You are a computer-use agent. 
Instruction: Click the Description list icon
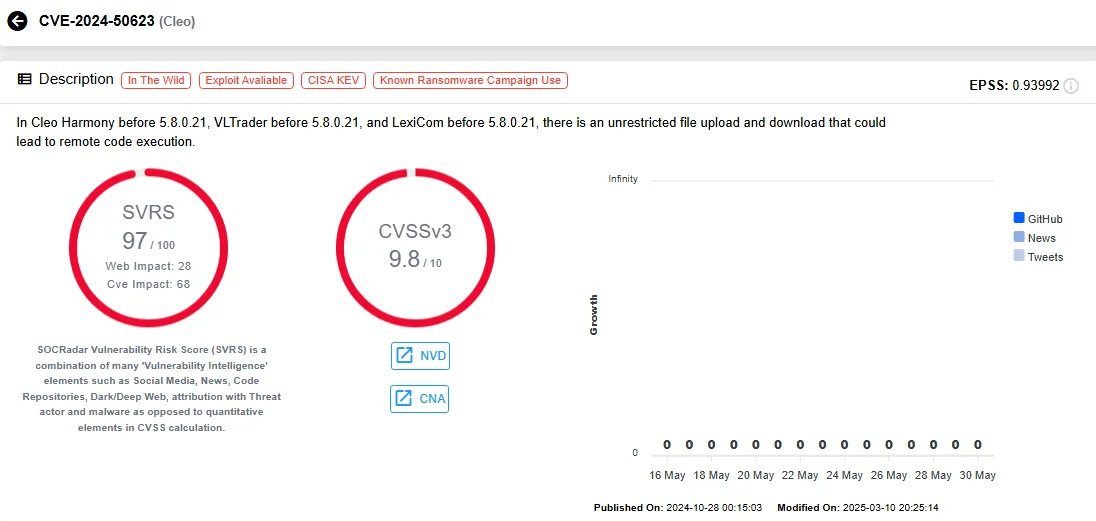pyautogui.click(x=24, y=79)
